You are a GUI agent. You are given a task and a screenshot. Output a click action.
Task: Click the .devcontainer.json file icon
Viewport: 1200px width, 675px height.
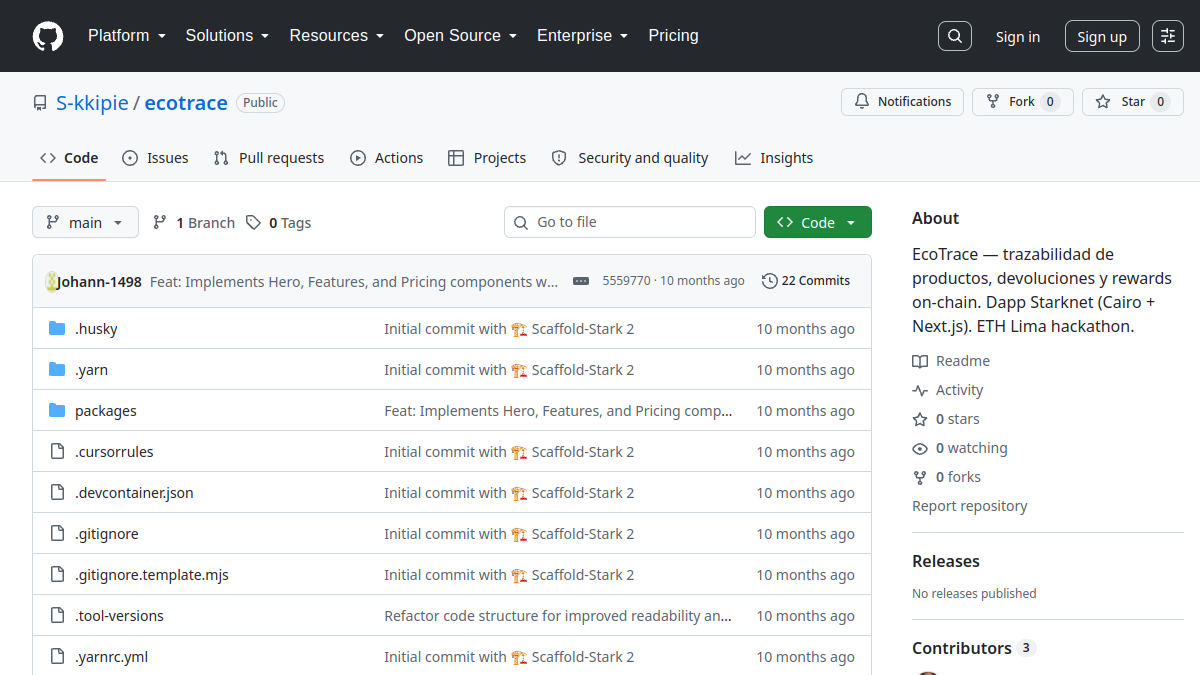(57, 493)
